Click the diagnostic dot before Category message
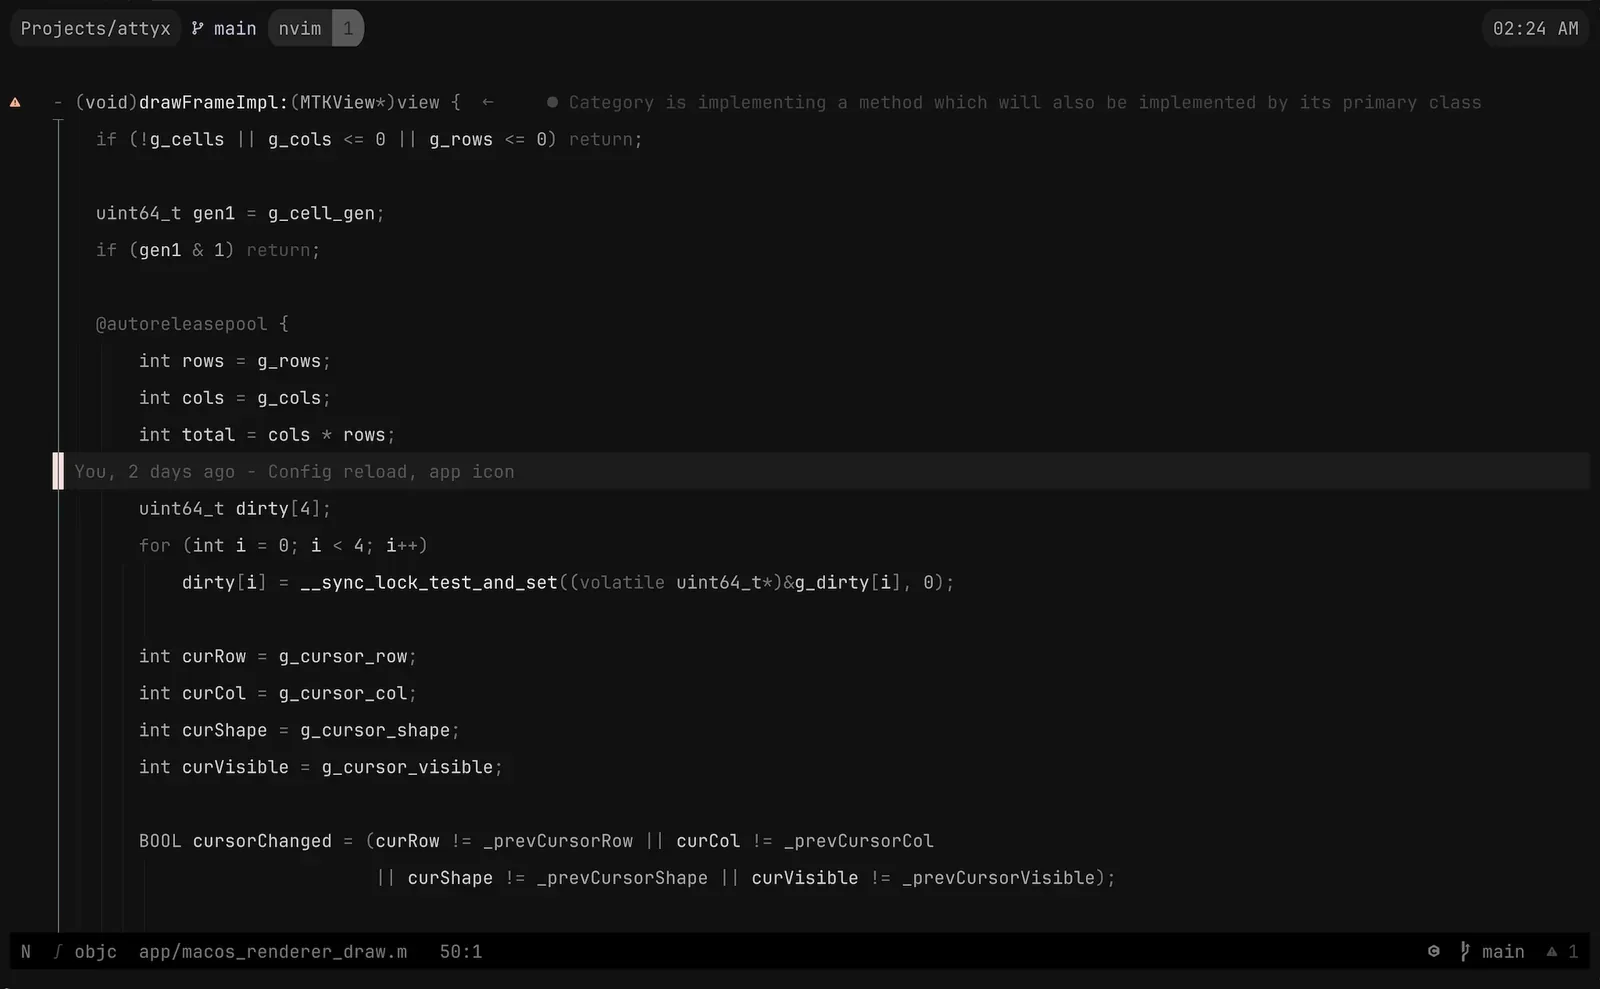 click(x=552, y=102)
